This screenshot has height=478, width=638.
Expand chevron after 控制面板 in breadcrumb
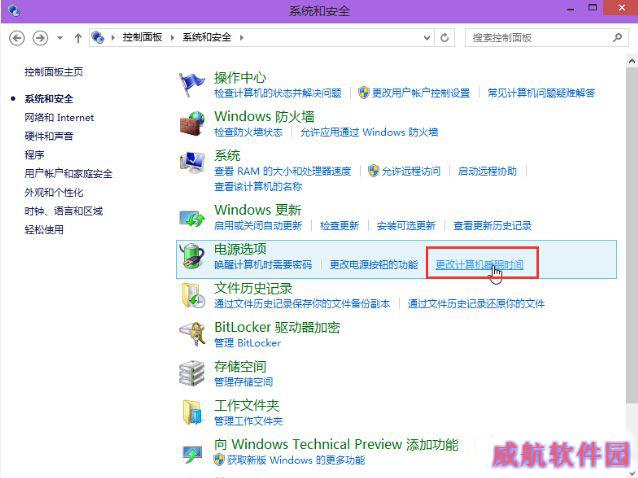pyautogui.click(x=172, y=38)
